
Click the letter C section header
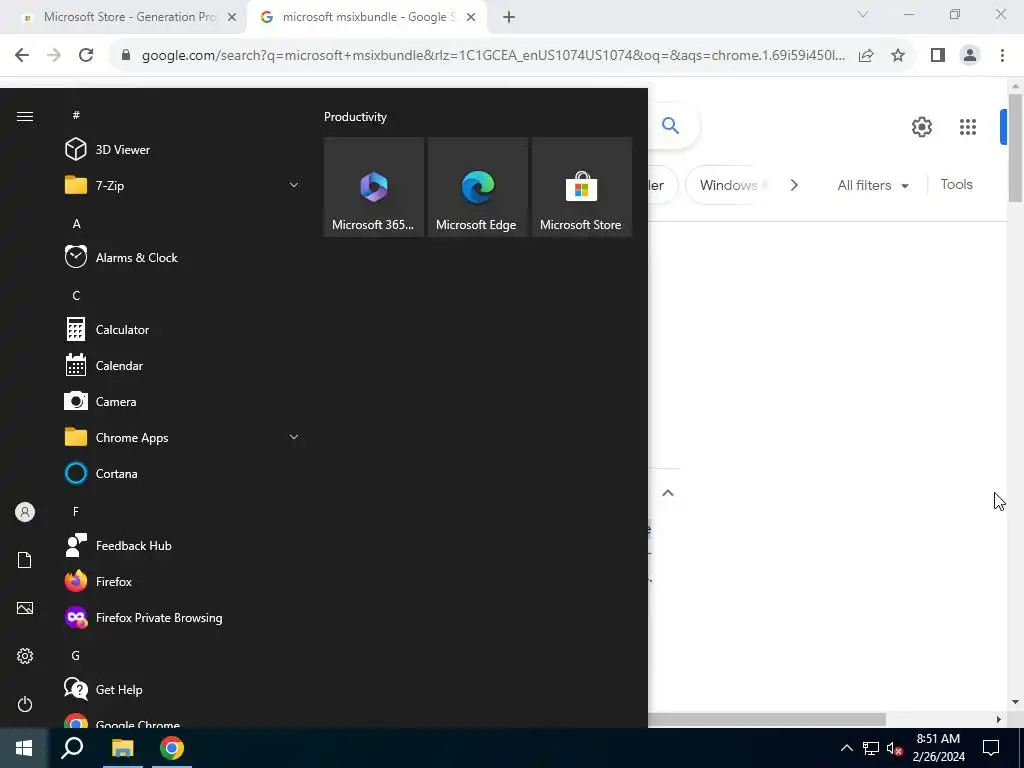coord(76,296)
